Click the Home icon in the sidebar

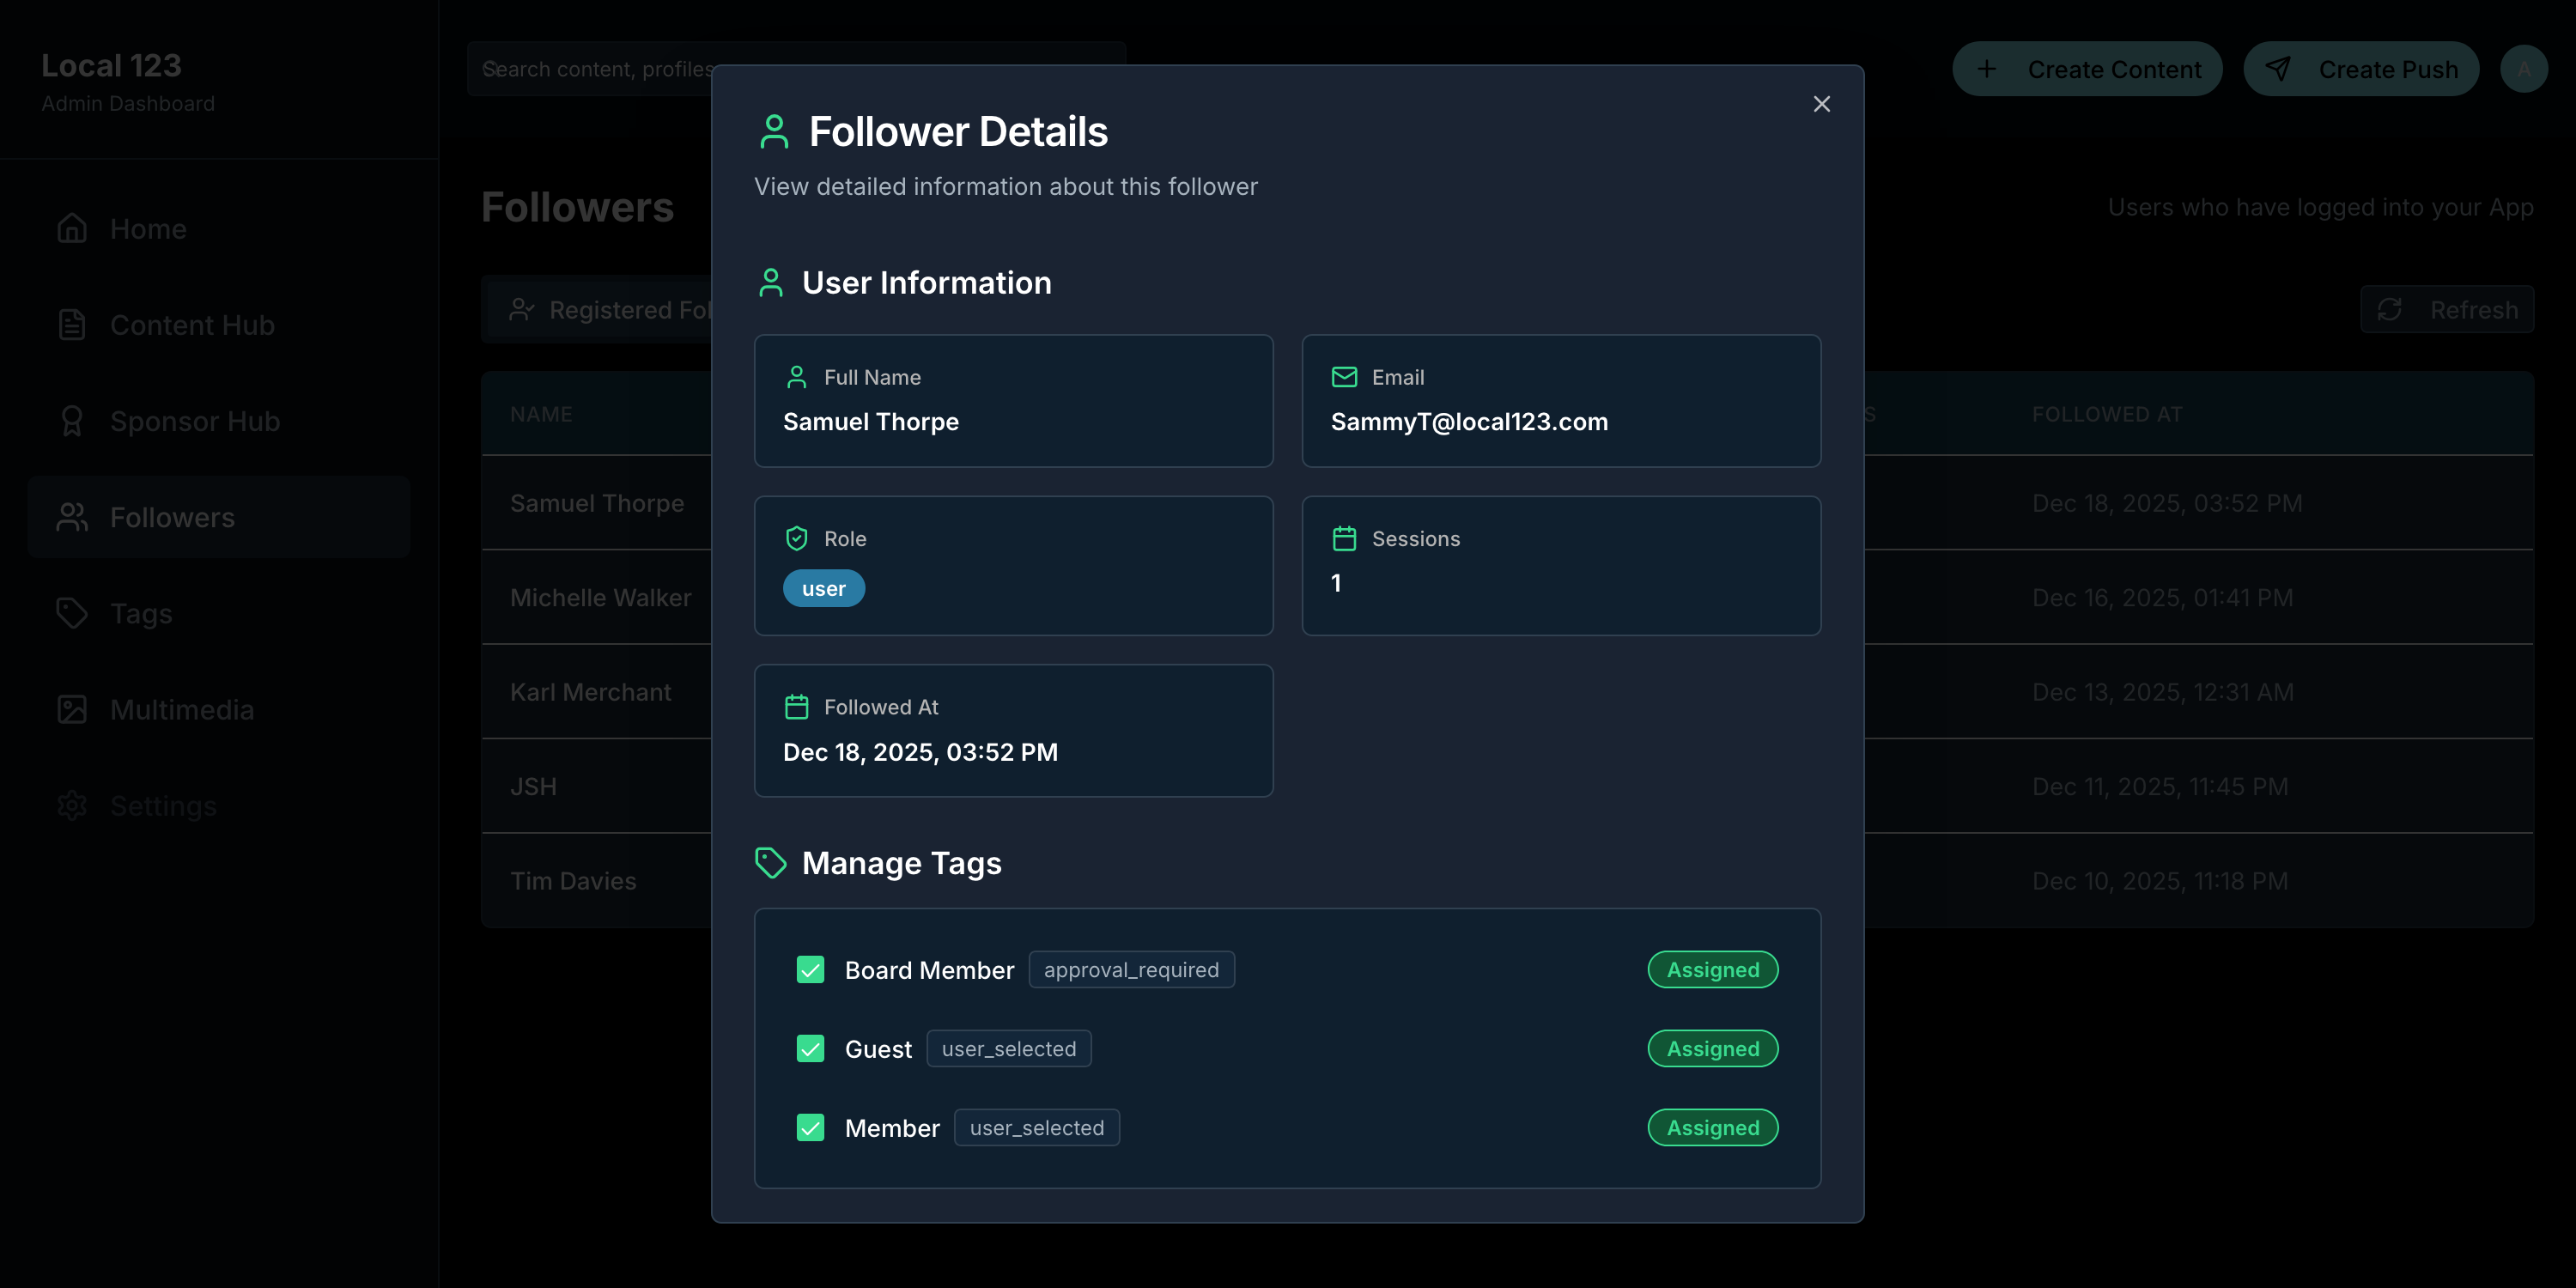pyautogui.click(x=71, y=228)
